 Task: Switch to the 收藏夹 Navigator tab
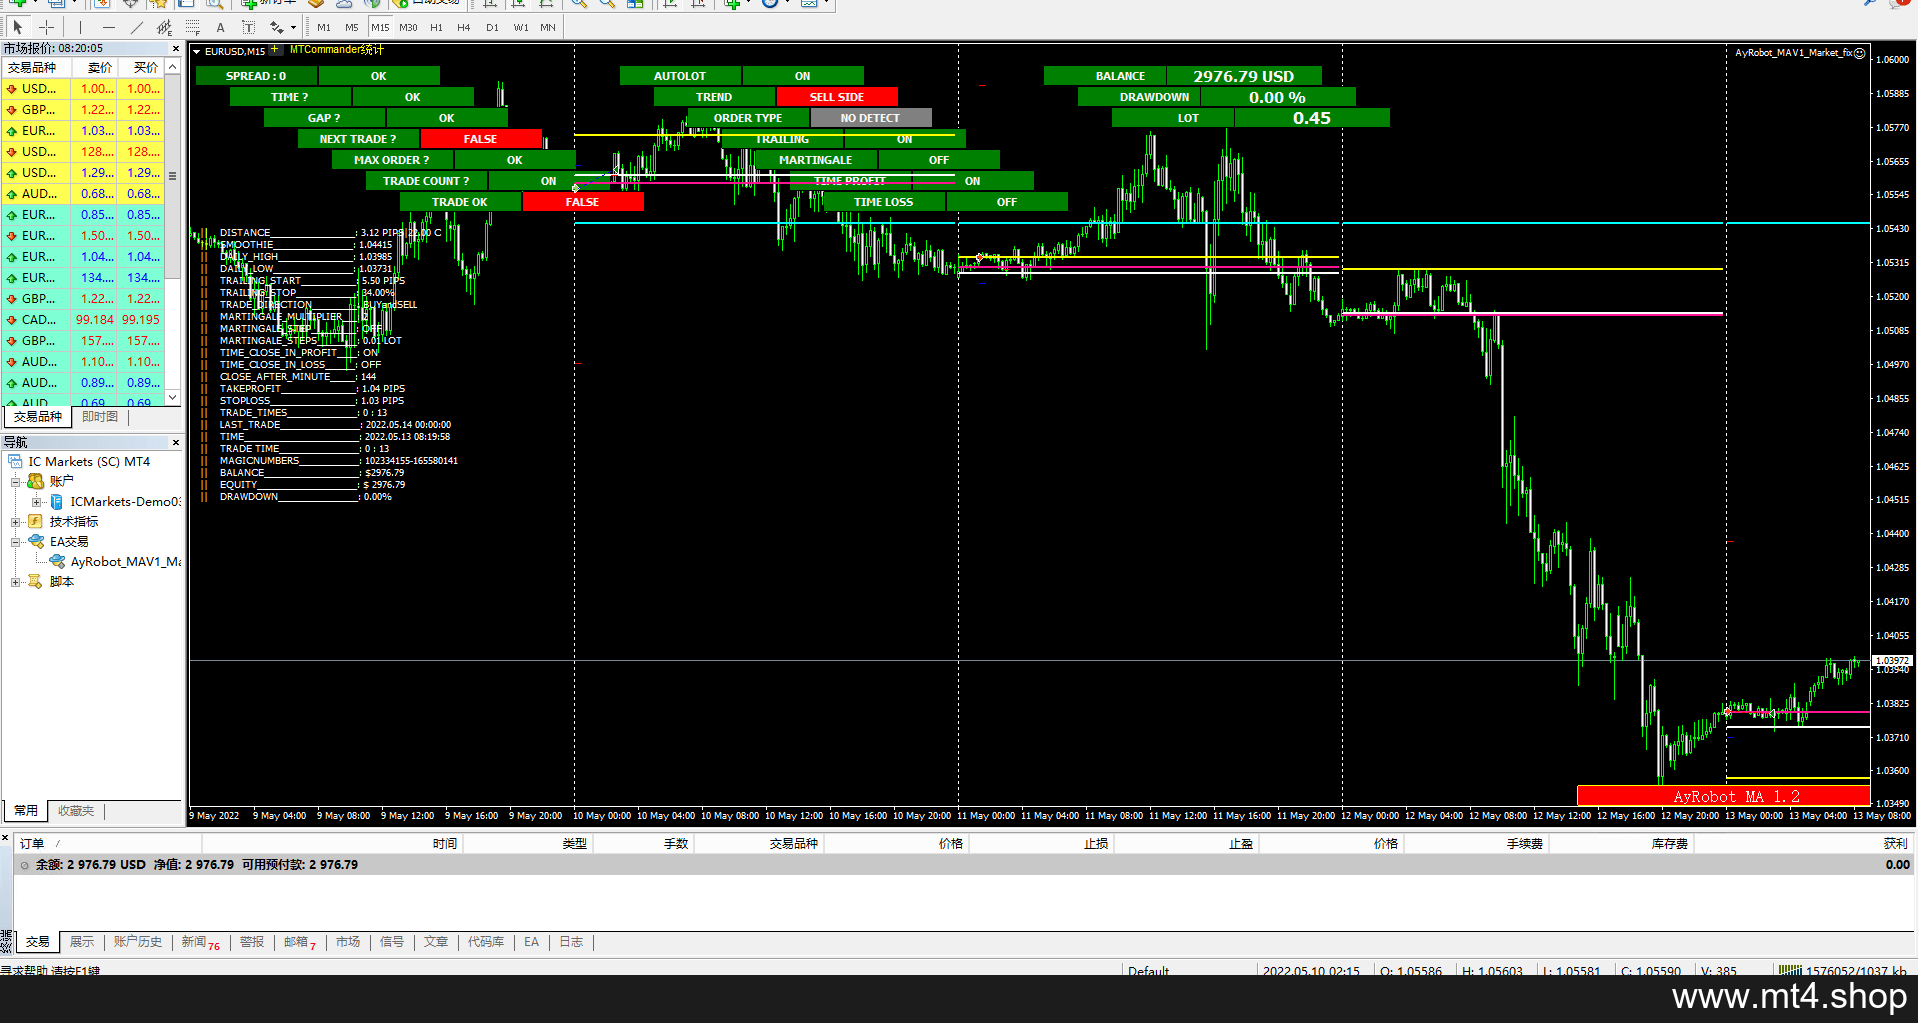(76, 810)
